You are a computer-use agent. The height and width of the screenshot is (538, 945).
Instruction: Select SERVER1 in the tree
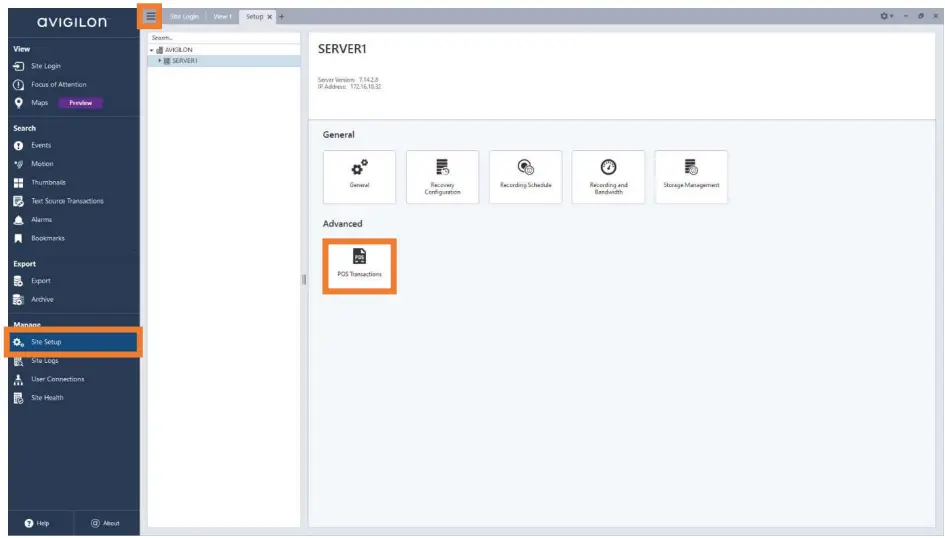point(184,61)
